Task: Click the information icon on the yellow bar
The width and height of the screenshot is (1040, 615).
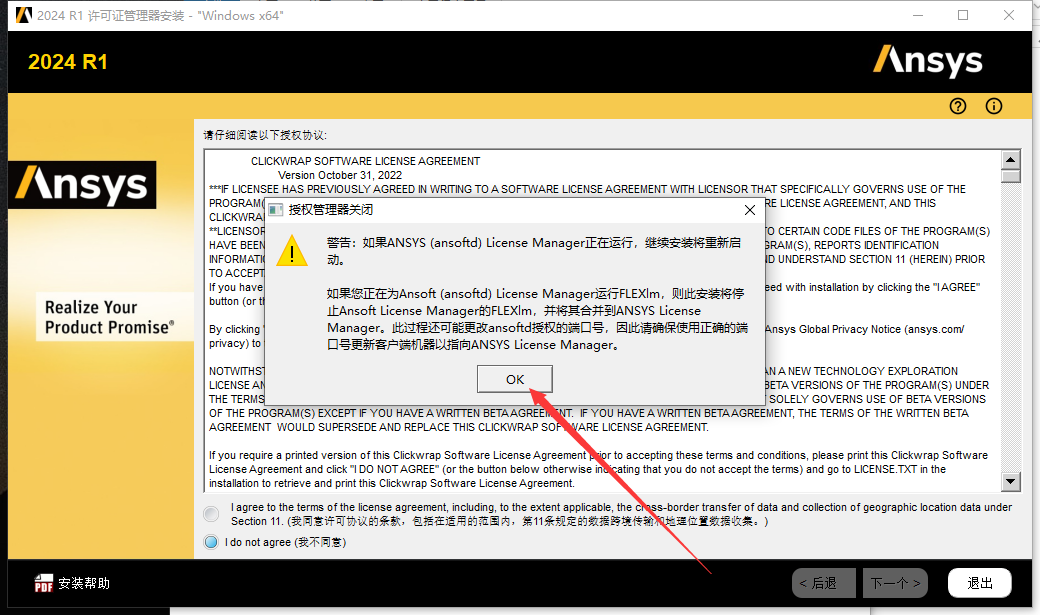Action: coord(993,106)
